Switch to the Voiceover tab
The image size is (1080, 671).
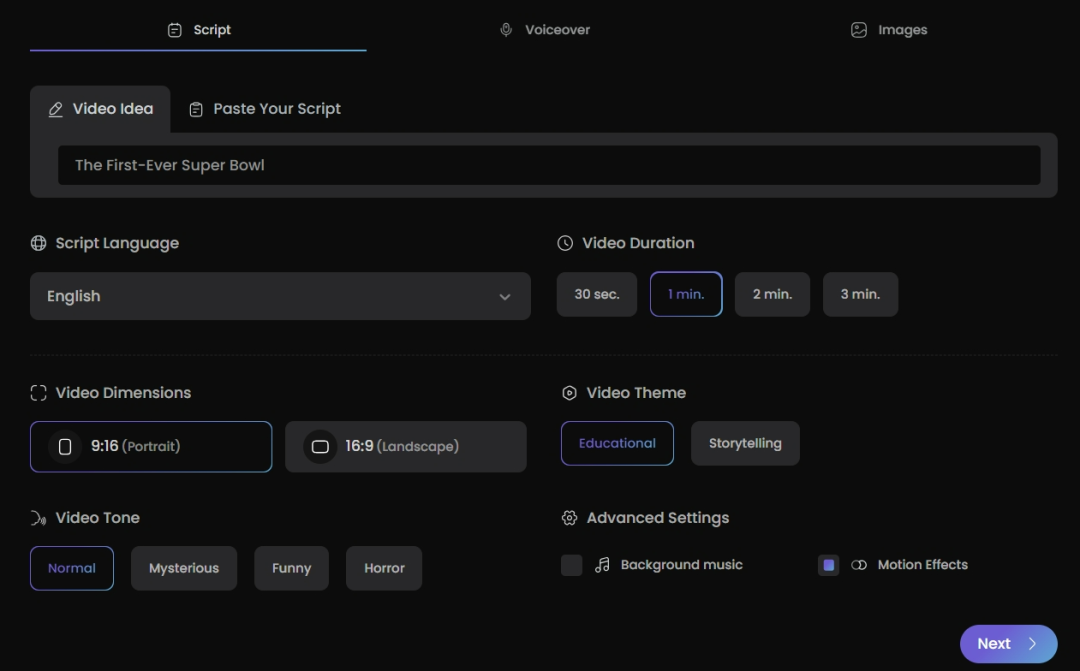[x=545, y=30]
